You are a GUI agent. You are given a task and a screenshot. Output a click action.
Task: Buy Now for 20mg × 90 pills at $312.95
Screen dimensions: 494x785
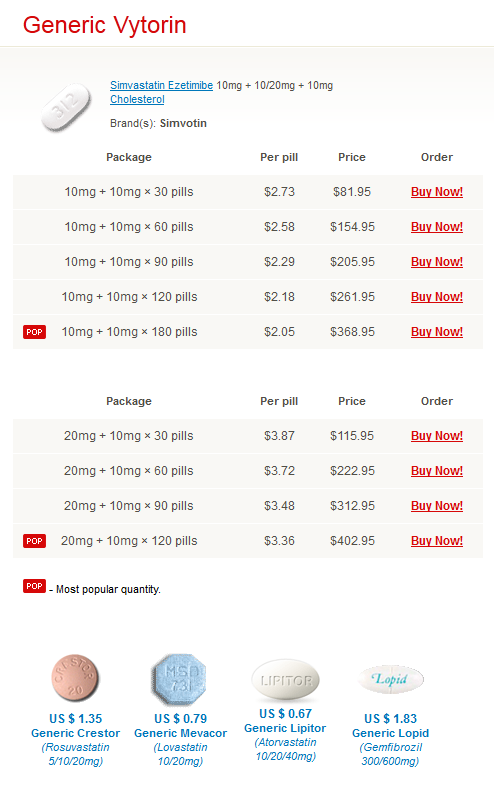pyautogui.click(x=436, y=506)
